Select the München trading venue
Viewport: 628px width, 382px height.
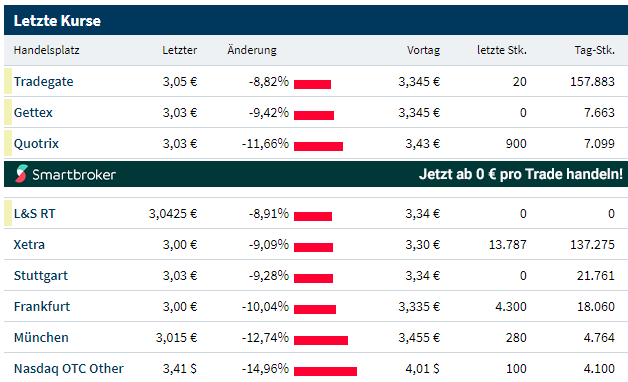point(41,338)
